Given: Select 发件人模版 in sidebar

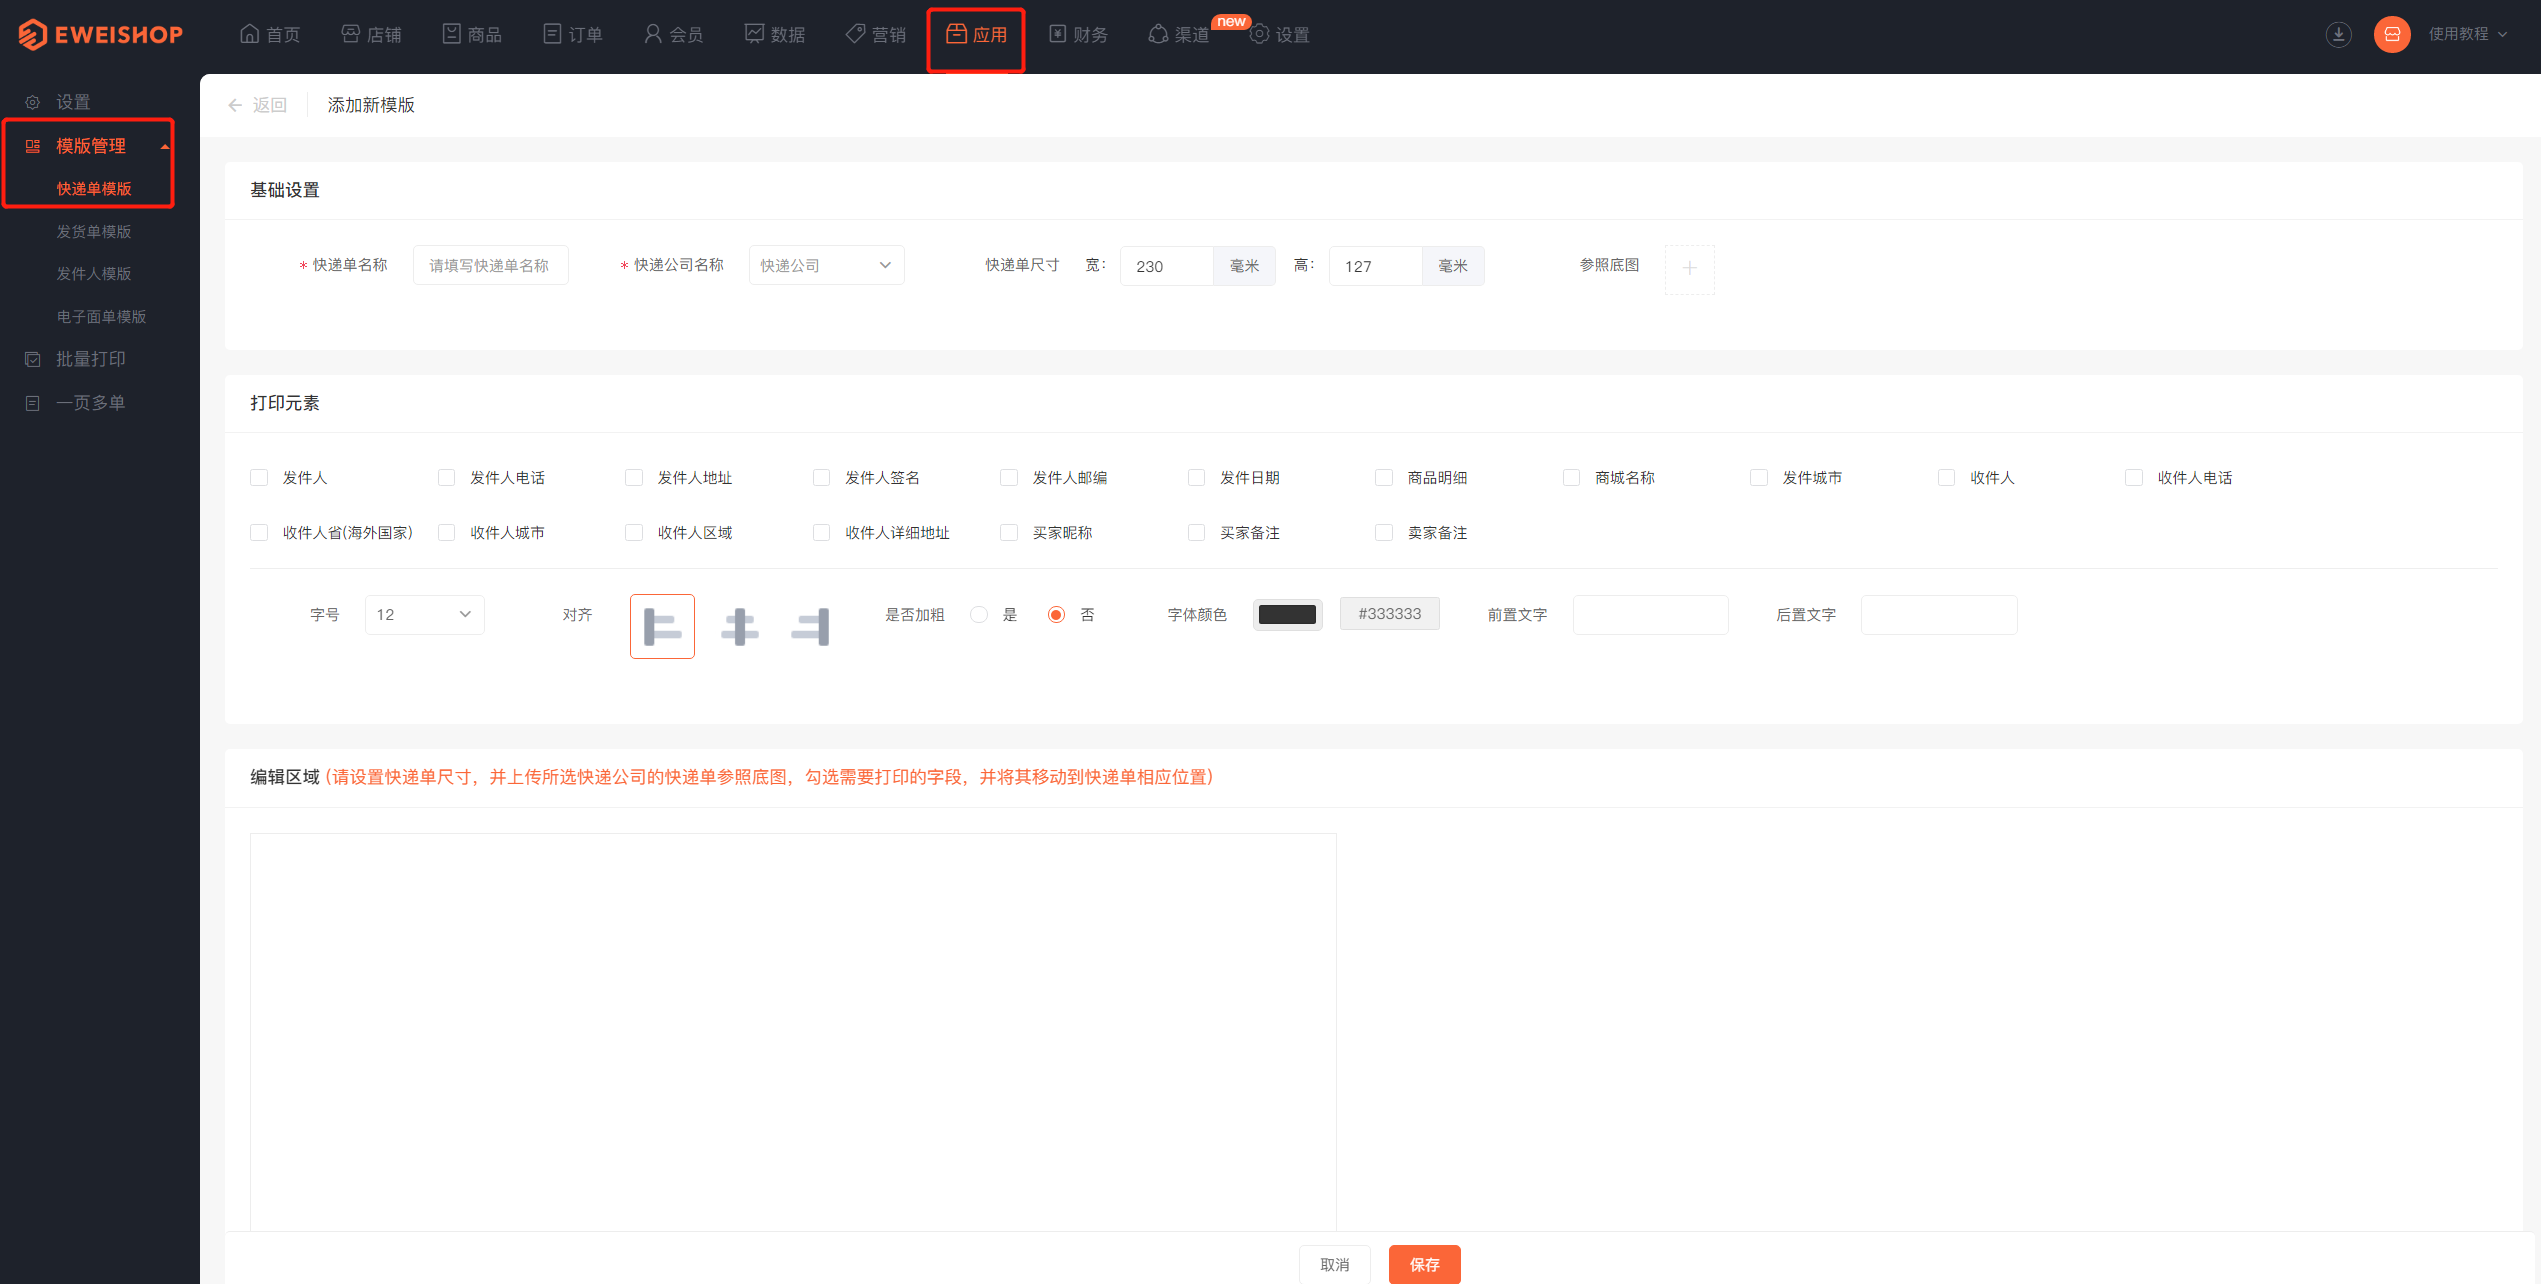Looking at the screenshot, I should pos(94,273).
